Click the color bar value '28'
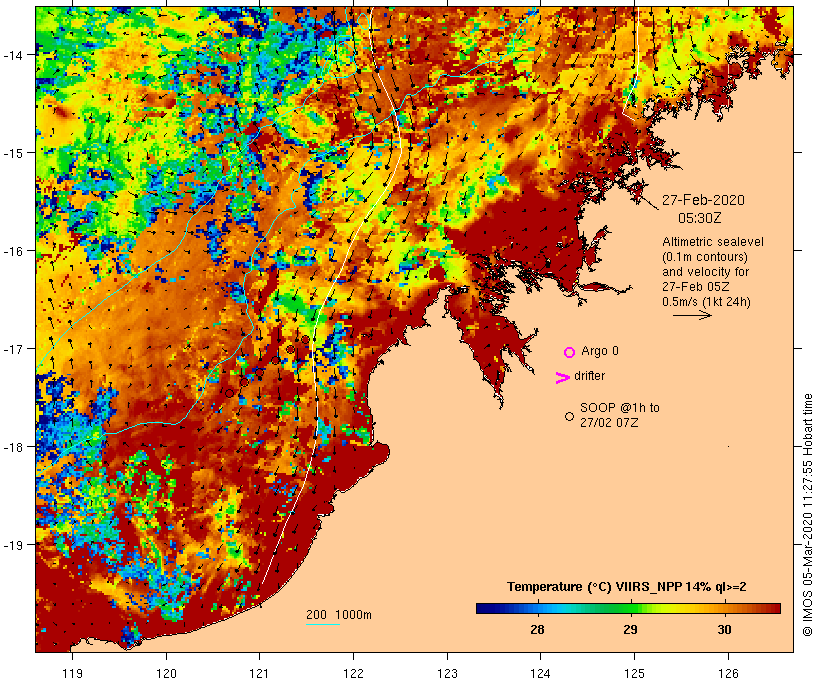 537,630
